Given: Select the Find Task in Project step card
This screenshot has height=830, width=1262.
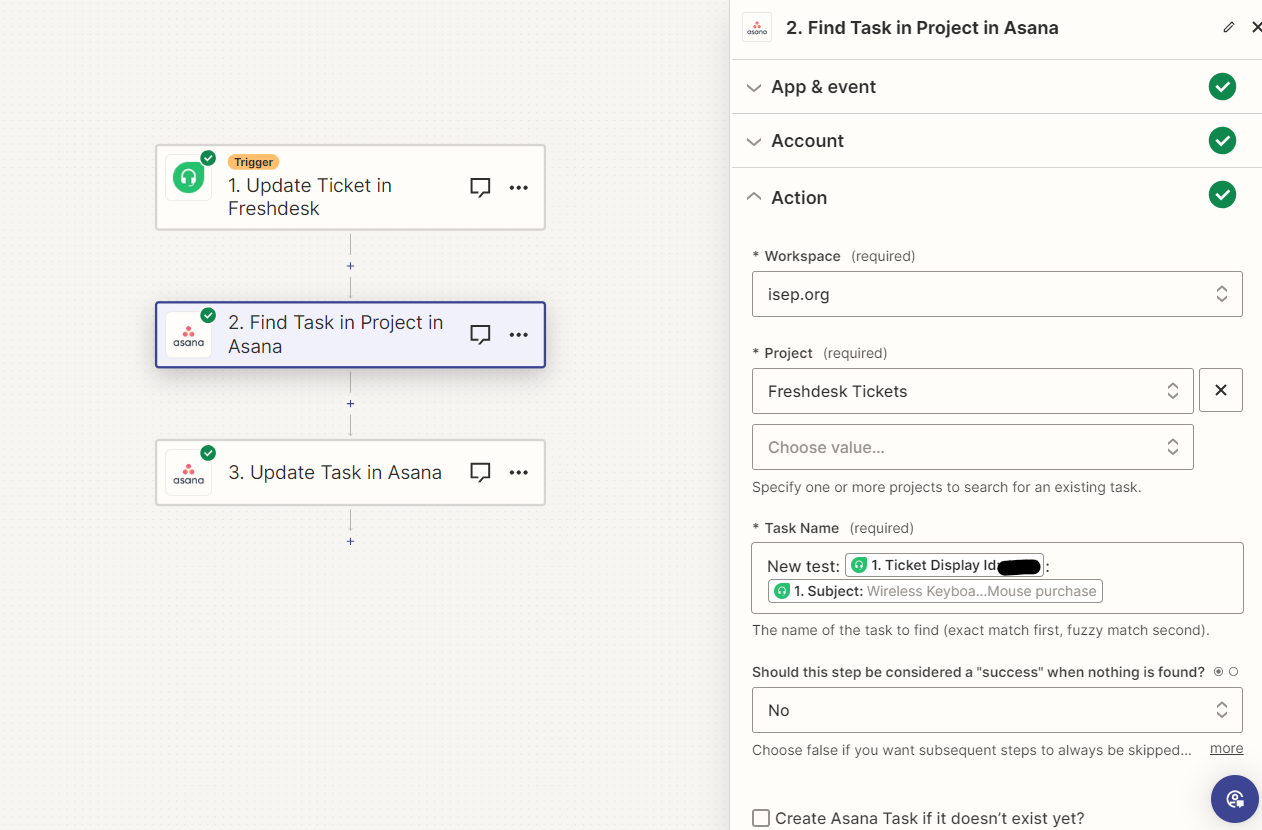Looking at the screenshot, I should pos(350,335).
